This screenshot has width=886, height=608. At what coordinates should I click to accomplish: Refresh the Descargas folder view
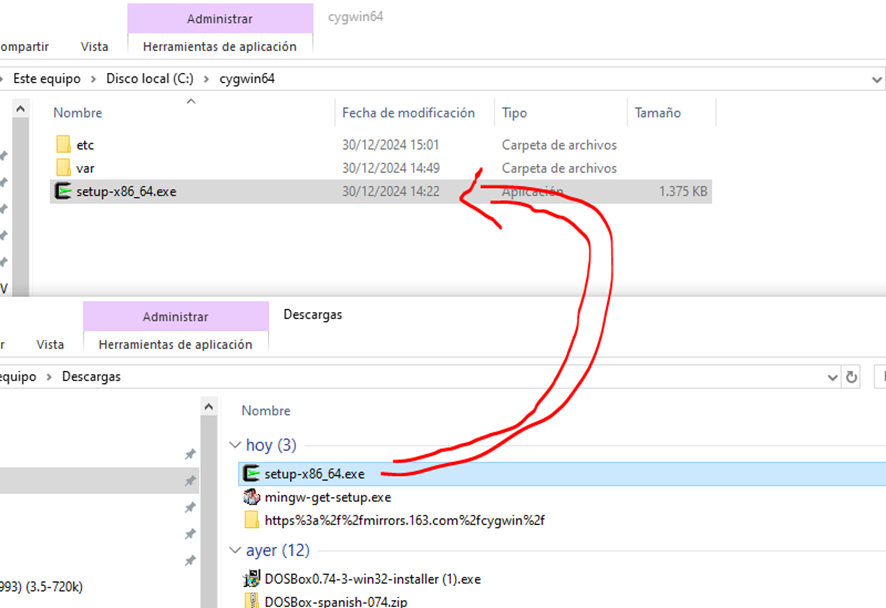[x=852, y=377]
